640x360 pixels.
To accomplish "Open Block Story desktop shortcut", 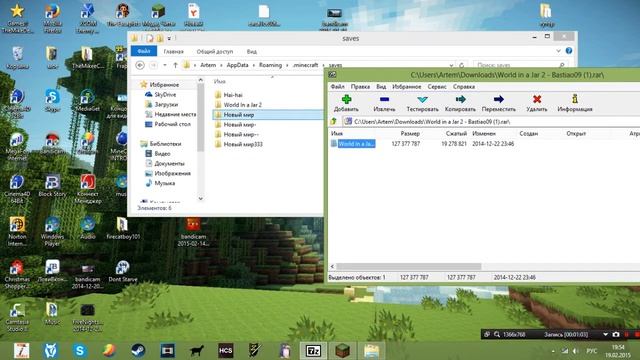I will [52, 186].
